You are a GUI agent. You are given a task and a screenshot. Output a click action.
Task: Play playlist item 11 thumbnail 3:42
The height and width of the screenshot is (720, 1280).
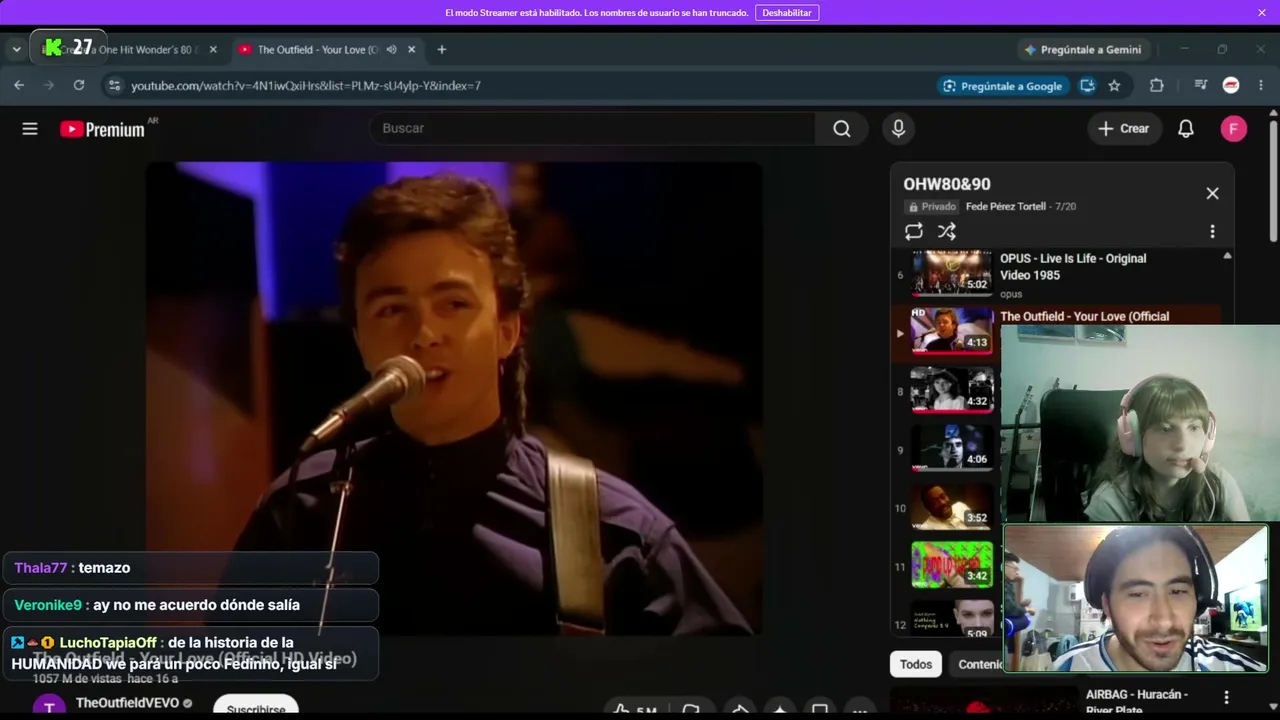click(x=952, y=565)
